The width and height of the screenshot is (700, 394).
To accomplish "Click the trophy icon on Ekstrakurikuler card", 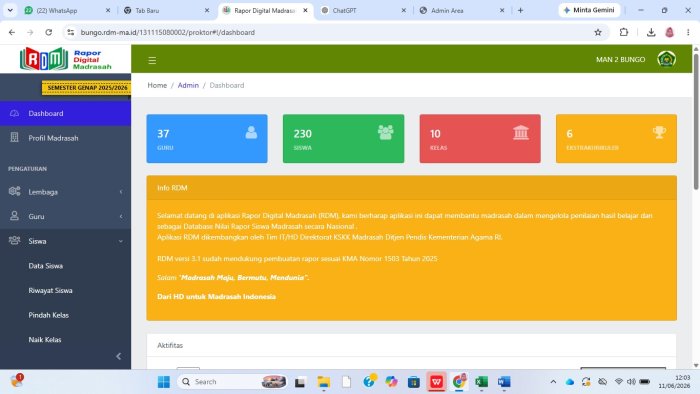I will tap(659, 132).
